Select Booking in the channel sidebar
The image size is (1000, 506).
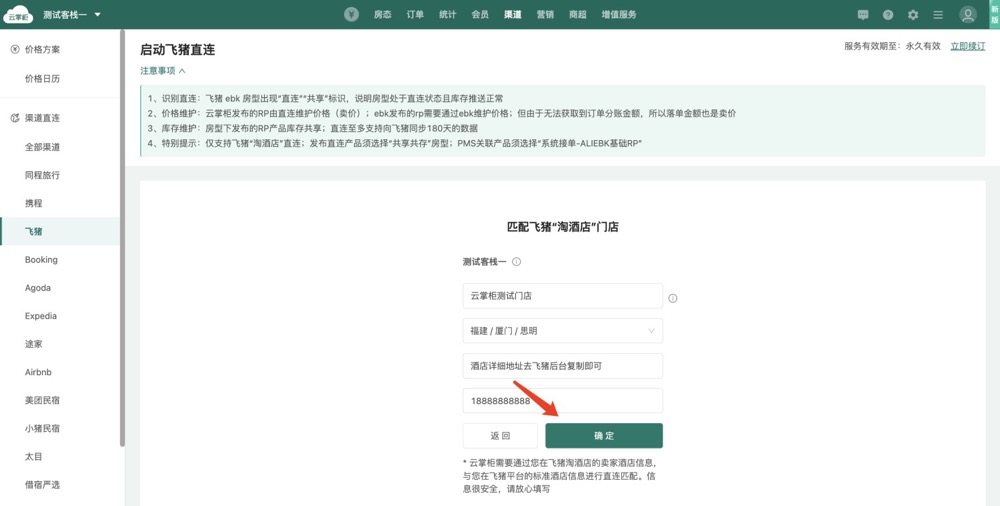coord(41,260)
